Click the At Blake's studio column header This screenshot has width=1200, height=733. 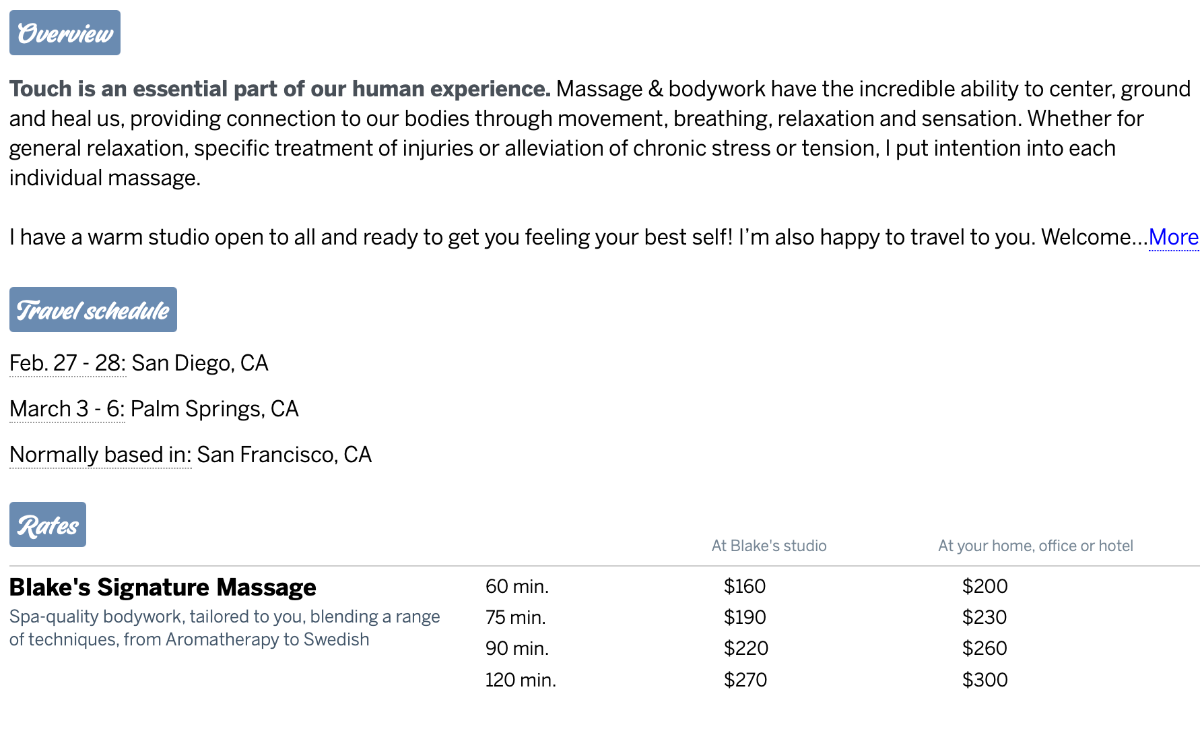tap(769, 546)
